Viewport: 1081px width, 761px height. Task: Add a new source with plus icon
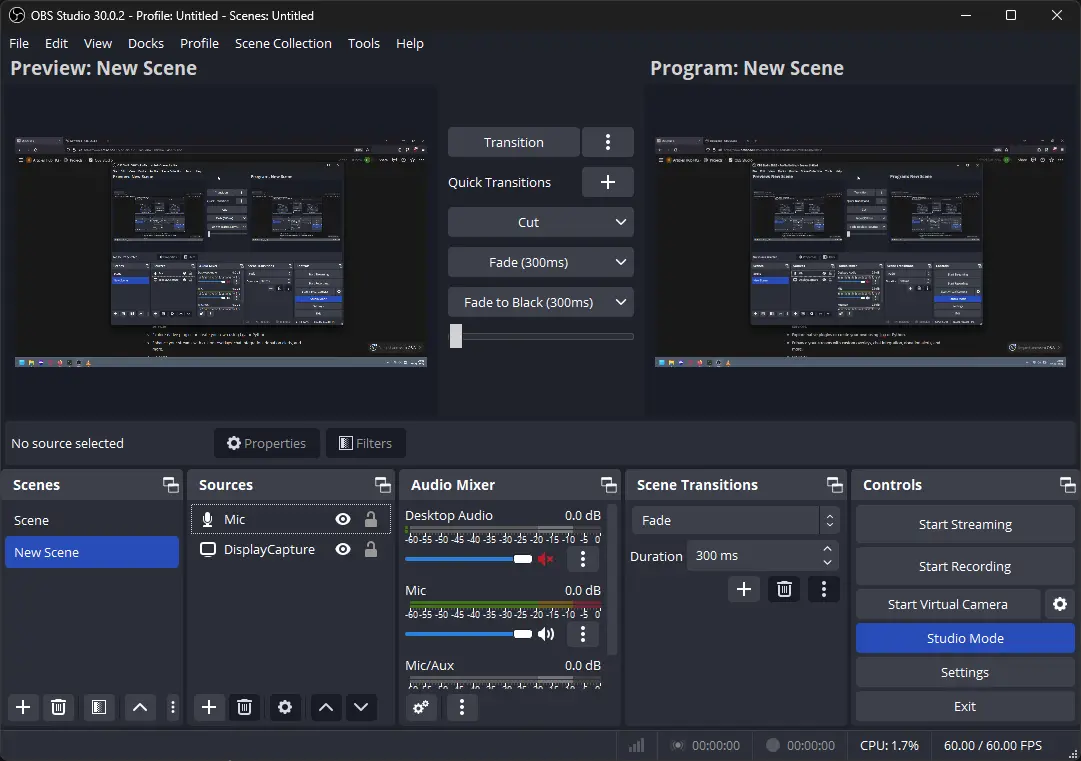209,707
